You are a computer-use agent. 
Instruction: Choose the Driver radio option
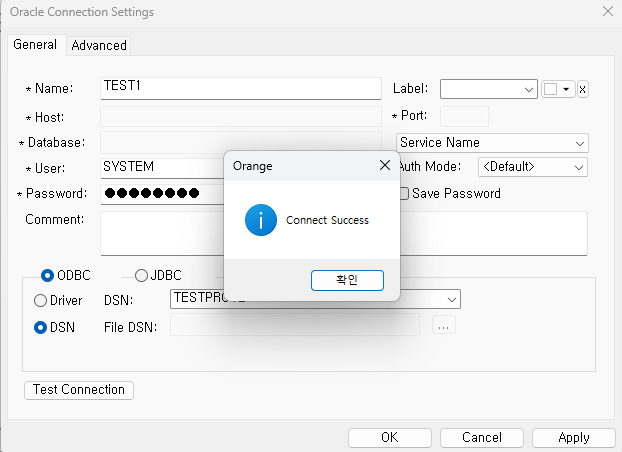[41, 300]
